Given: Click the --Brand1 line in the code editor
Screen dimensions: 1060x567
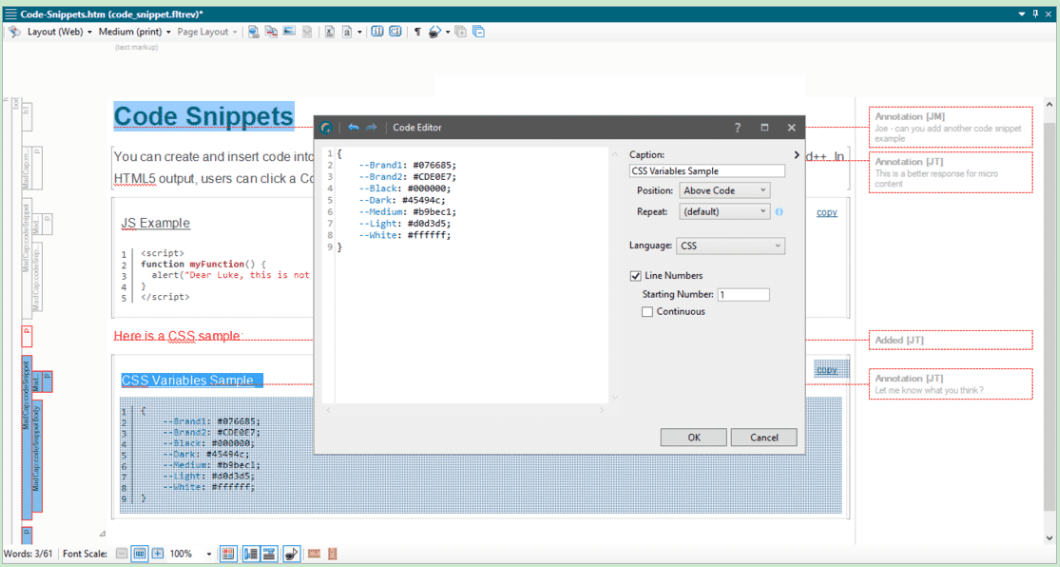Looking at the screenshot, I should click(407, 165).
